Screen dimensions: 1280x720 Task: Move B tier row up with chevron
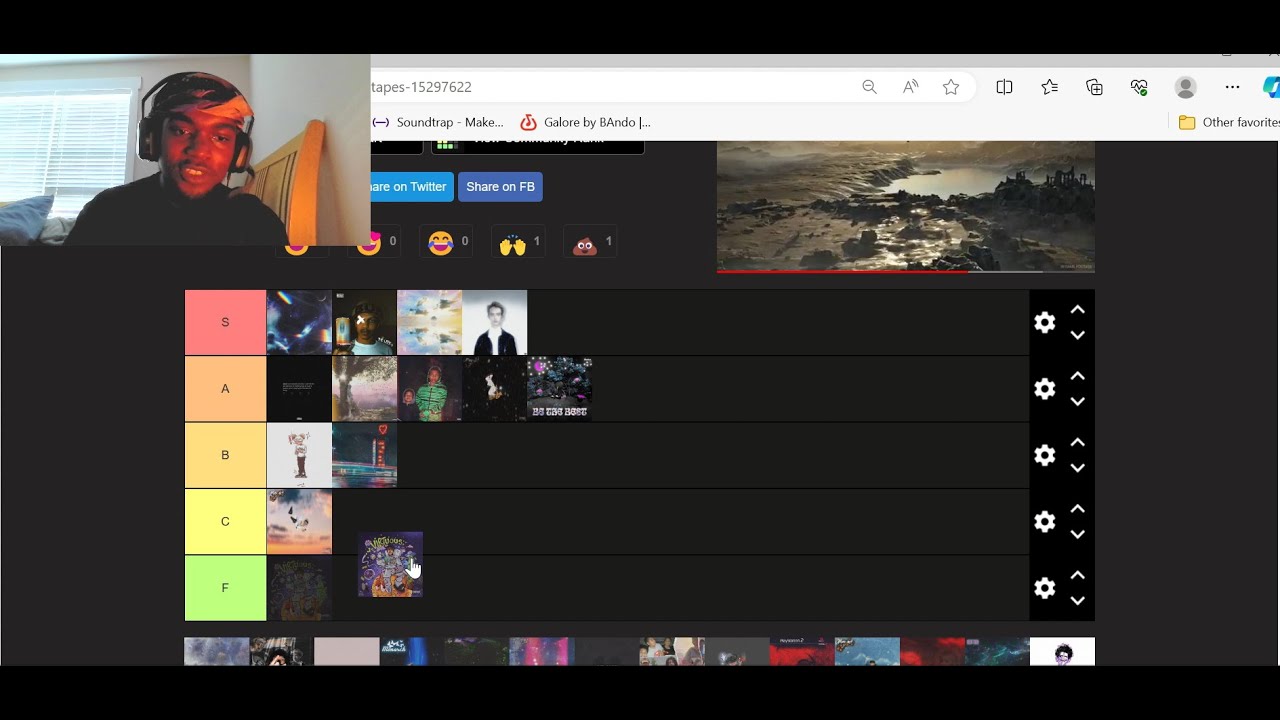pos(1077,442)
